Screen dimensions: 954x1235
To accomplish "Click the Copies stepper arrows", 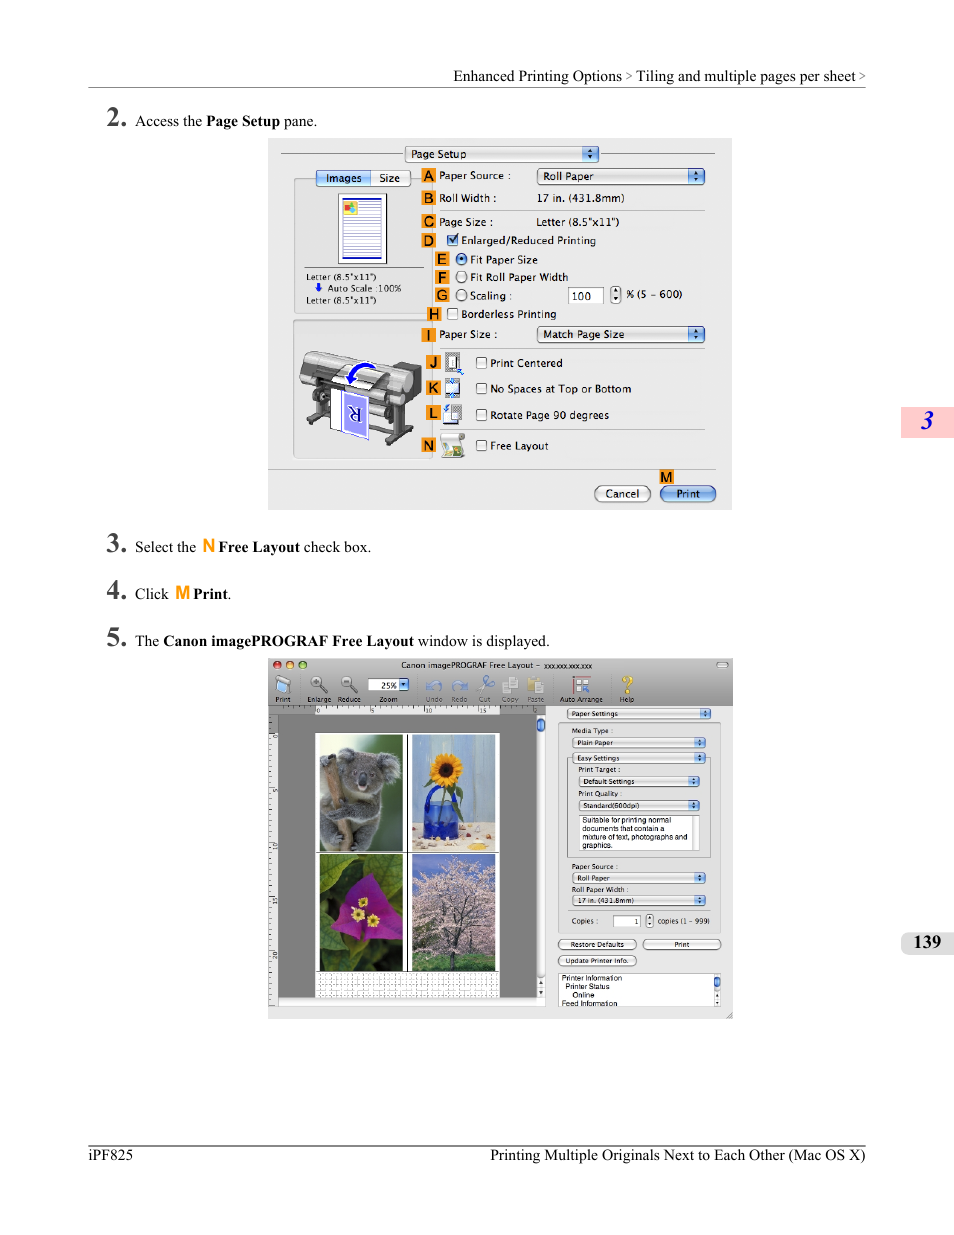I will [x=649, y=921].
